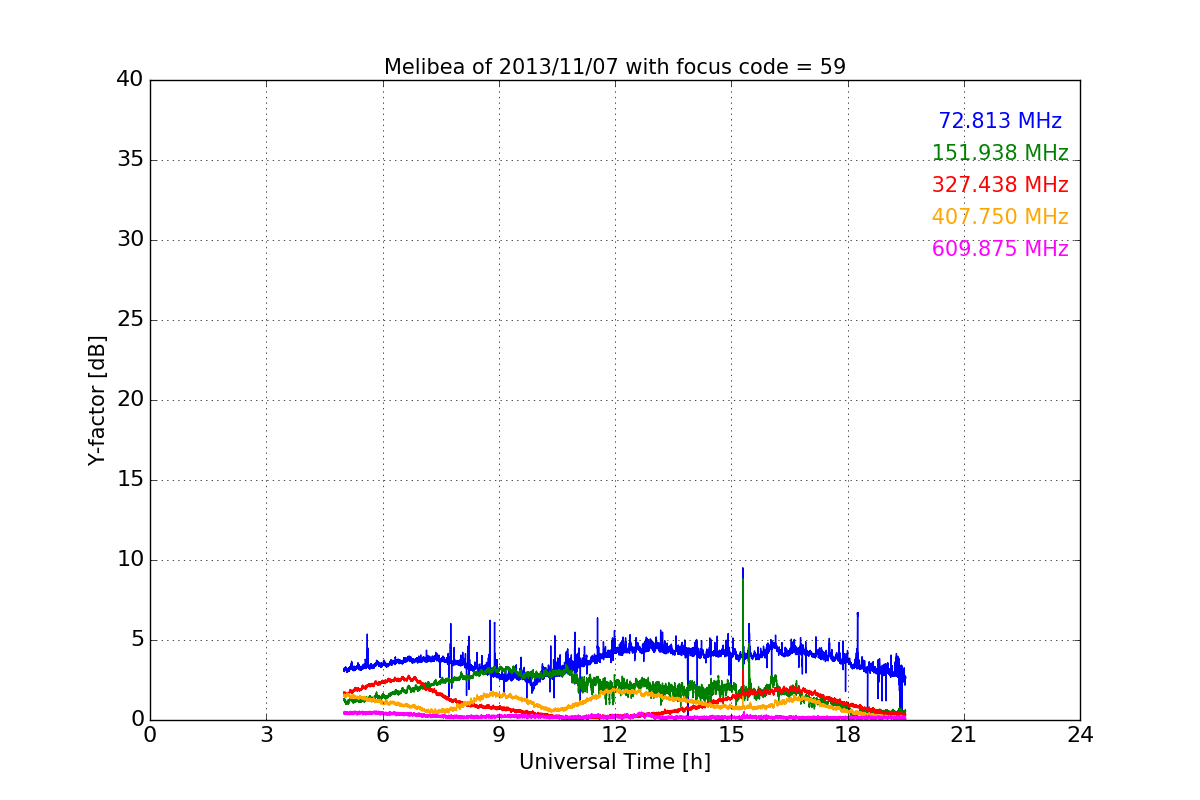Select the 151.938 MHz legend label
The image size is (1200, 800).
coord(1000,153)
